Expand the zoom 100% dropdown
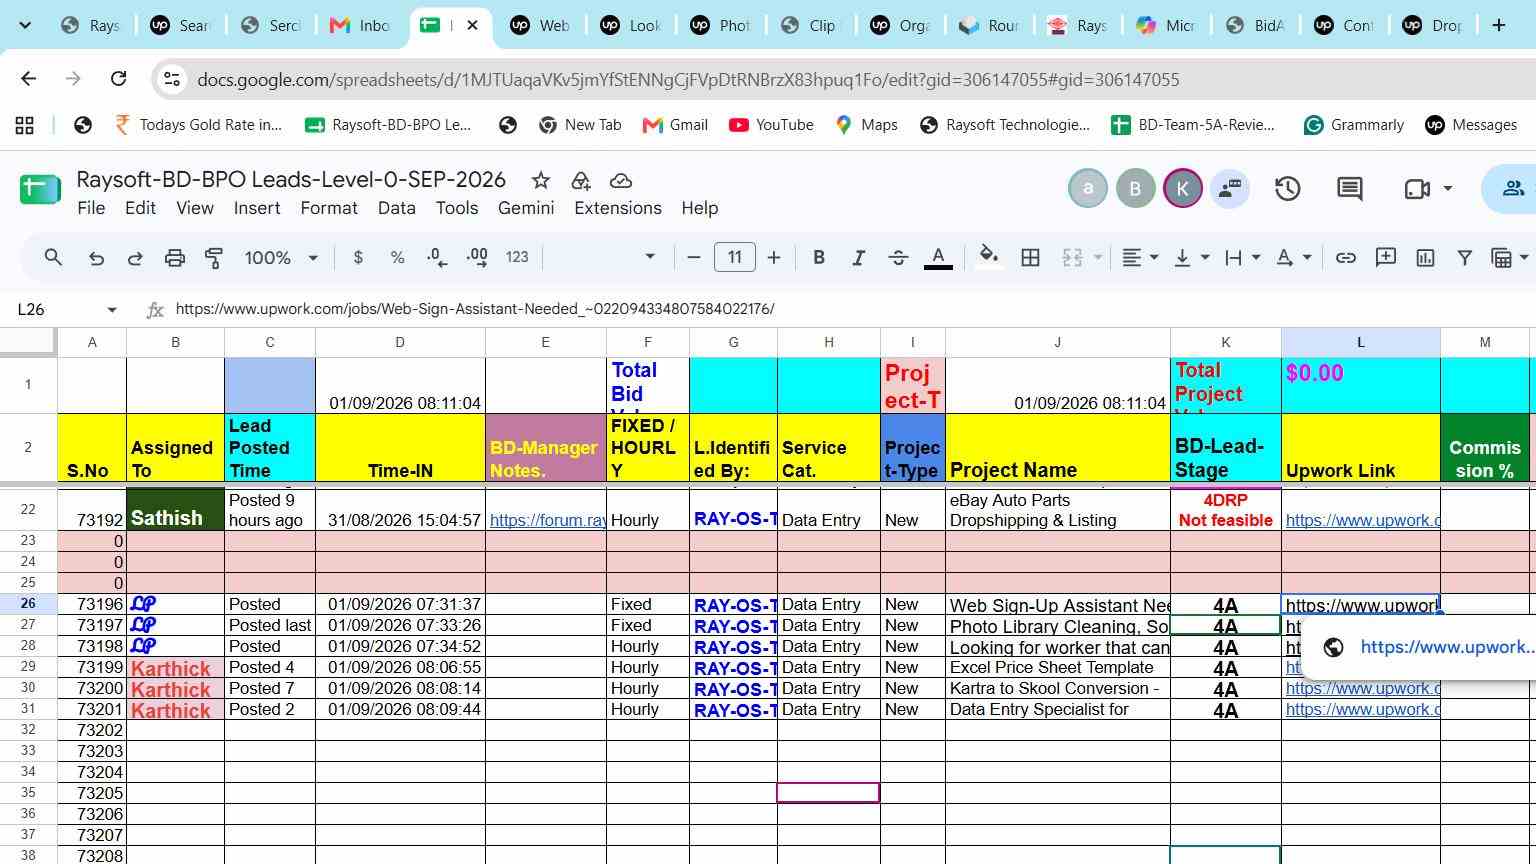 click(281, 258)
